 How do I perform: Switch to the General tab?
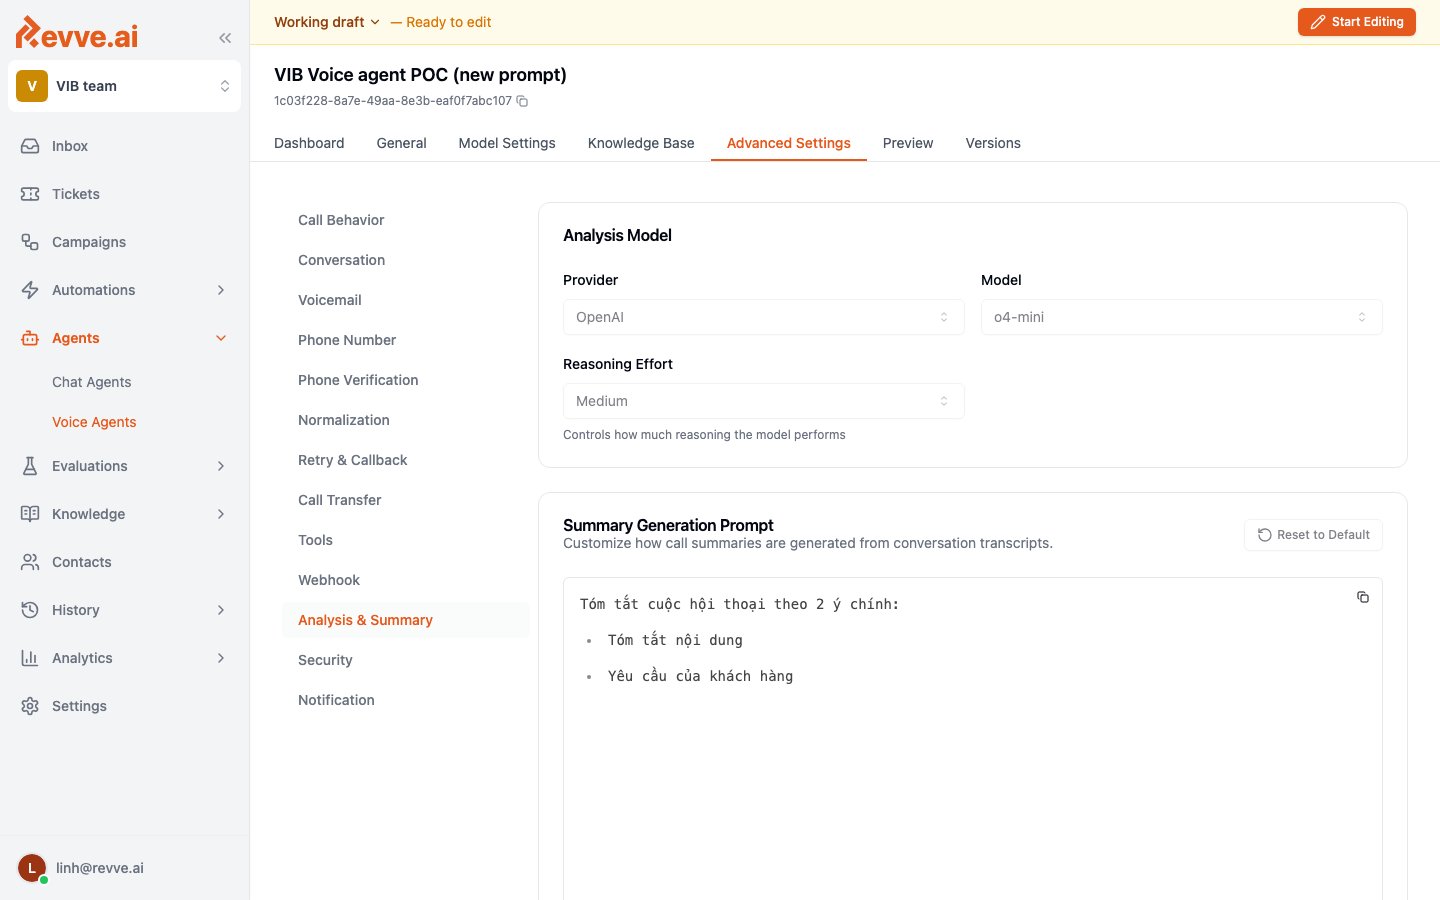pos(401,143)
